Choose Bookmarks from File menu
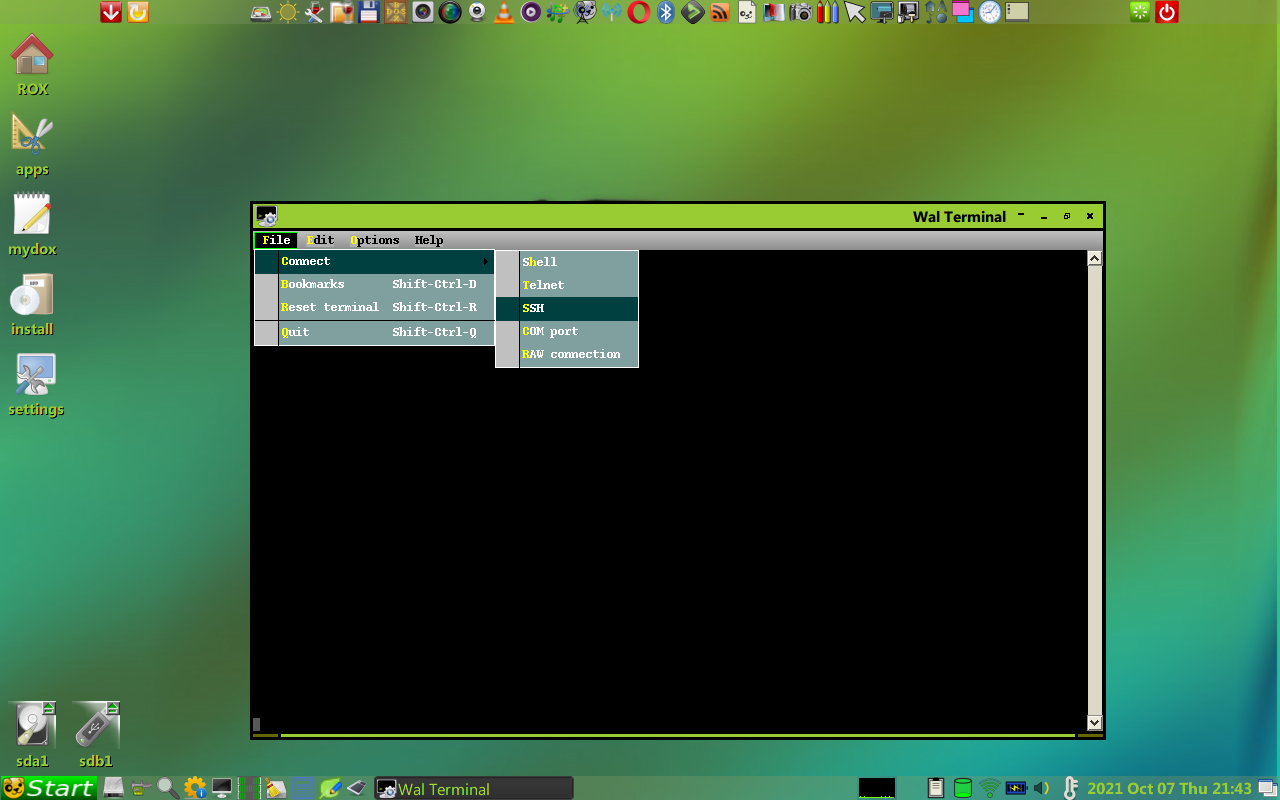 click(x=375, y=284)
